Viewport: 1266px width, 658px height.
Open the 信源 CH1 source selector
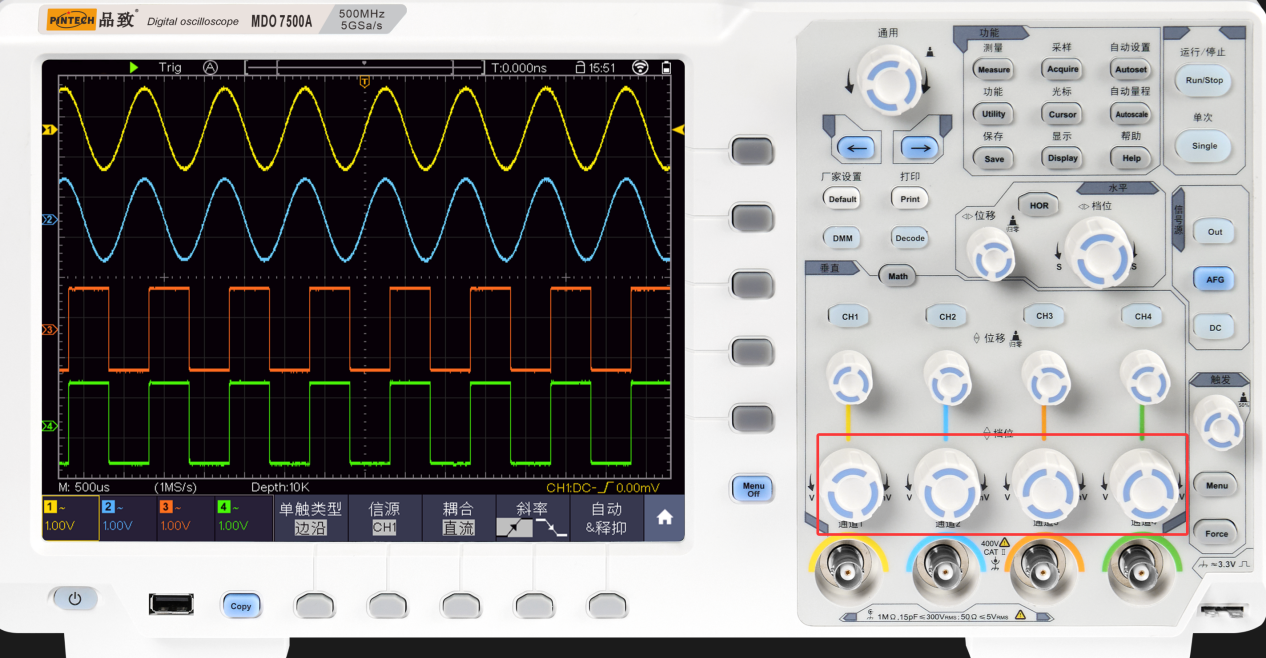(x=384, y=518)
